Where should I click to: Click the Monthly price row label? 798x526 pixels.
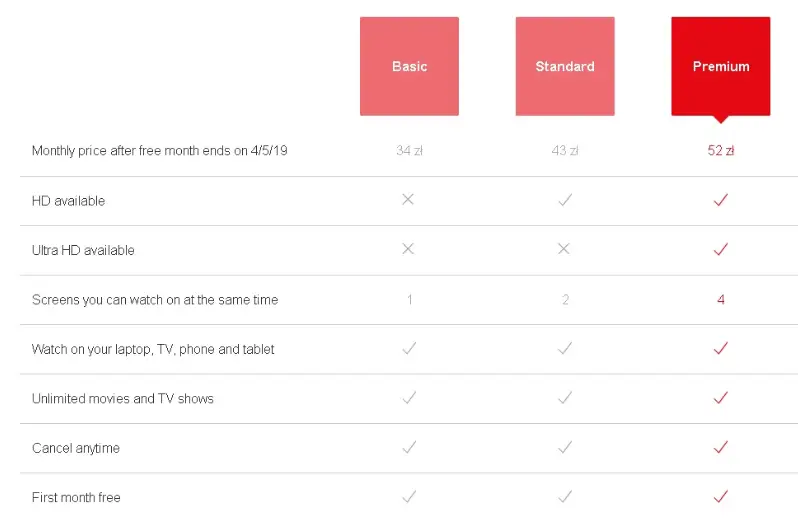[x=160, y=151]
